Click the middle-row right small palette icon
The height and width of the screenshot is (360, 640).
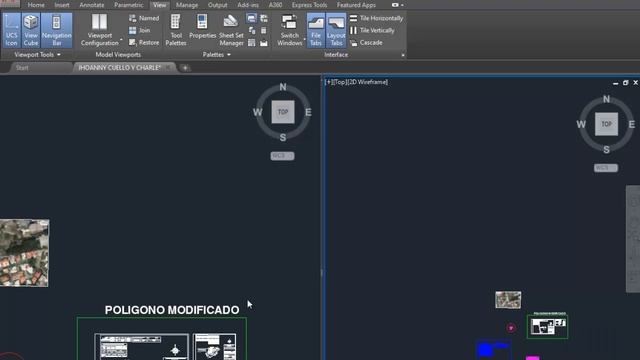coord(264,31)
